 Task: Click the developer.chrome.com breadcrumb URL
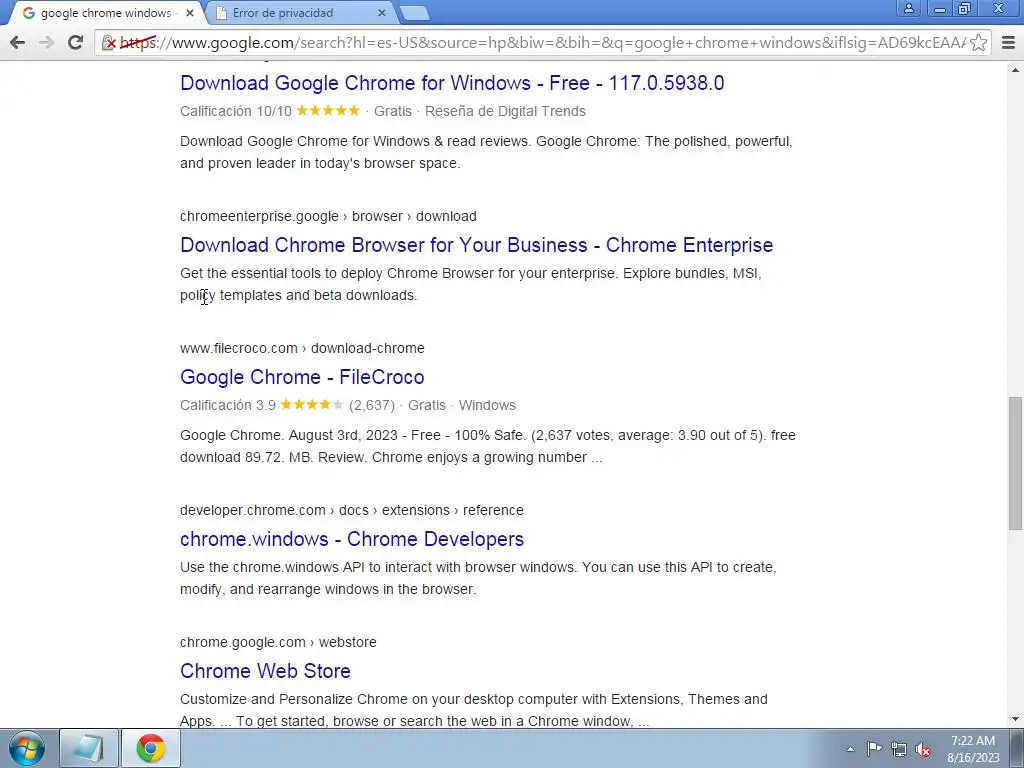pos(351,510)
